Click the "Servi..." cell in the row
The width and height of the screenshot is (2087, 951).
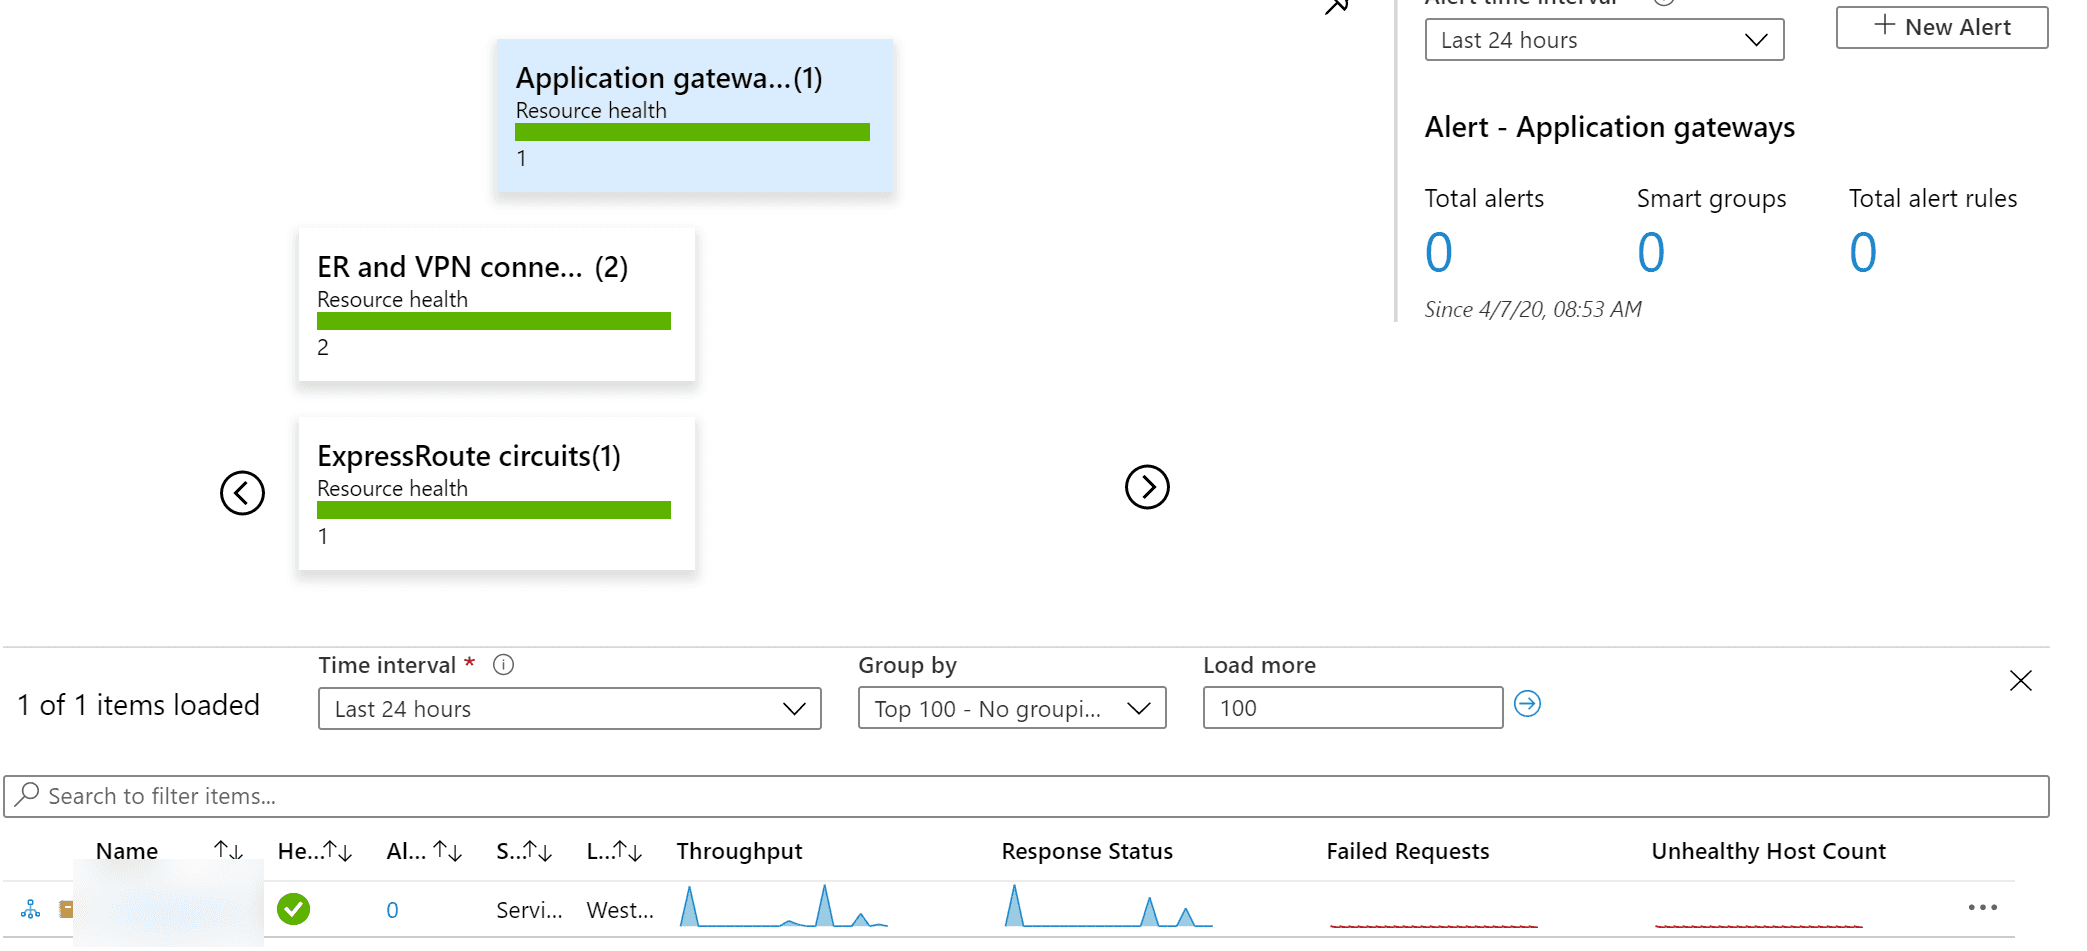click(529, 910)
